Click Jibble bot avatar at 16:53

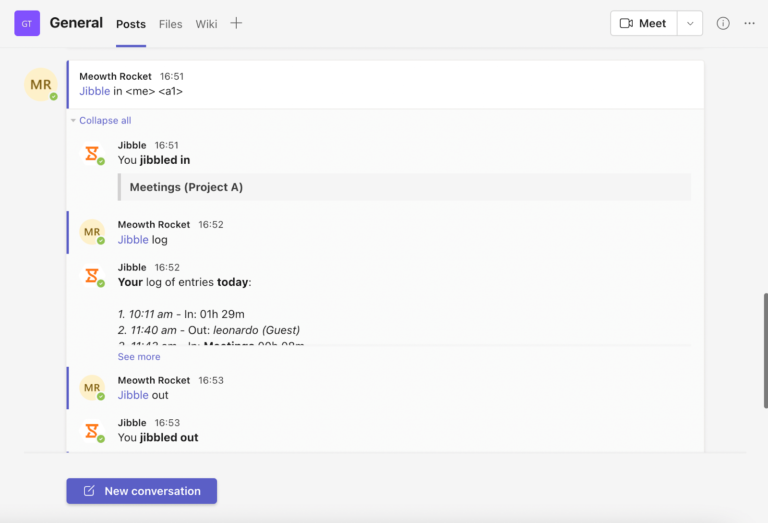(92, 431)
